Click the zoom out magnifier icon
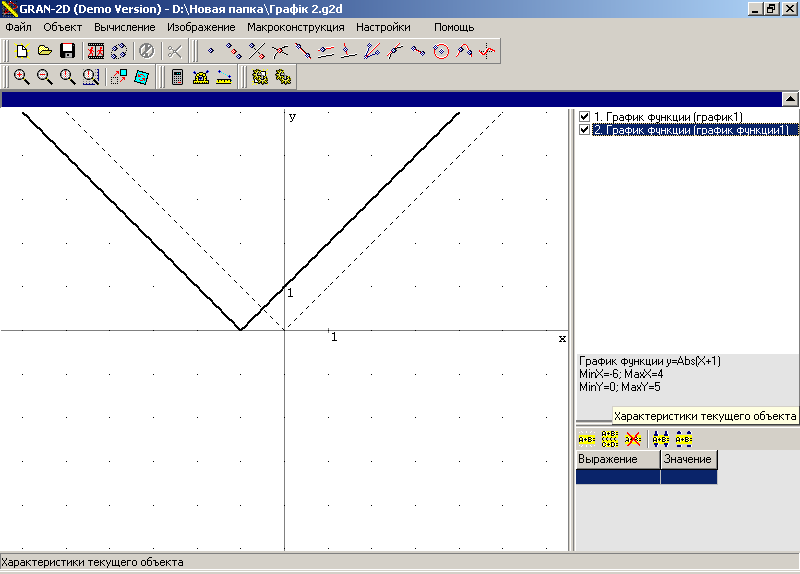The width and height of the screenshot is (800, 574). tap(44, 77)
